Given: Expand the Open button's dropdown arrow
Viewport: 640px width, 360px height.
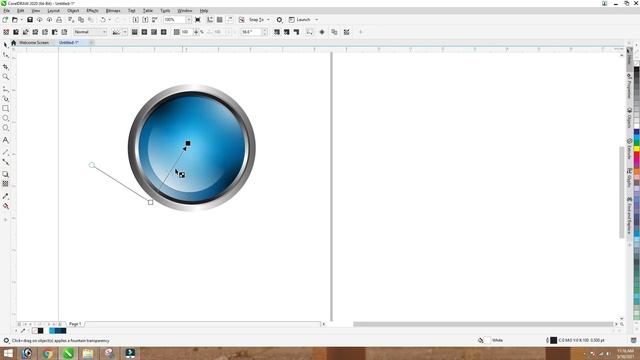Looking at the screenshot, I should 21,20.
